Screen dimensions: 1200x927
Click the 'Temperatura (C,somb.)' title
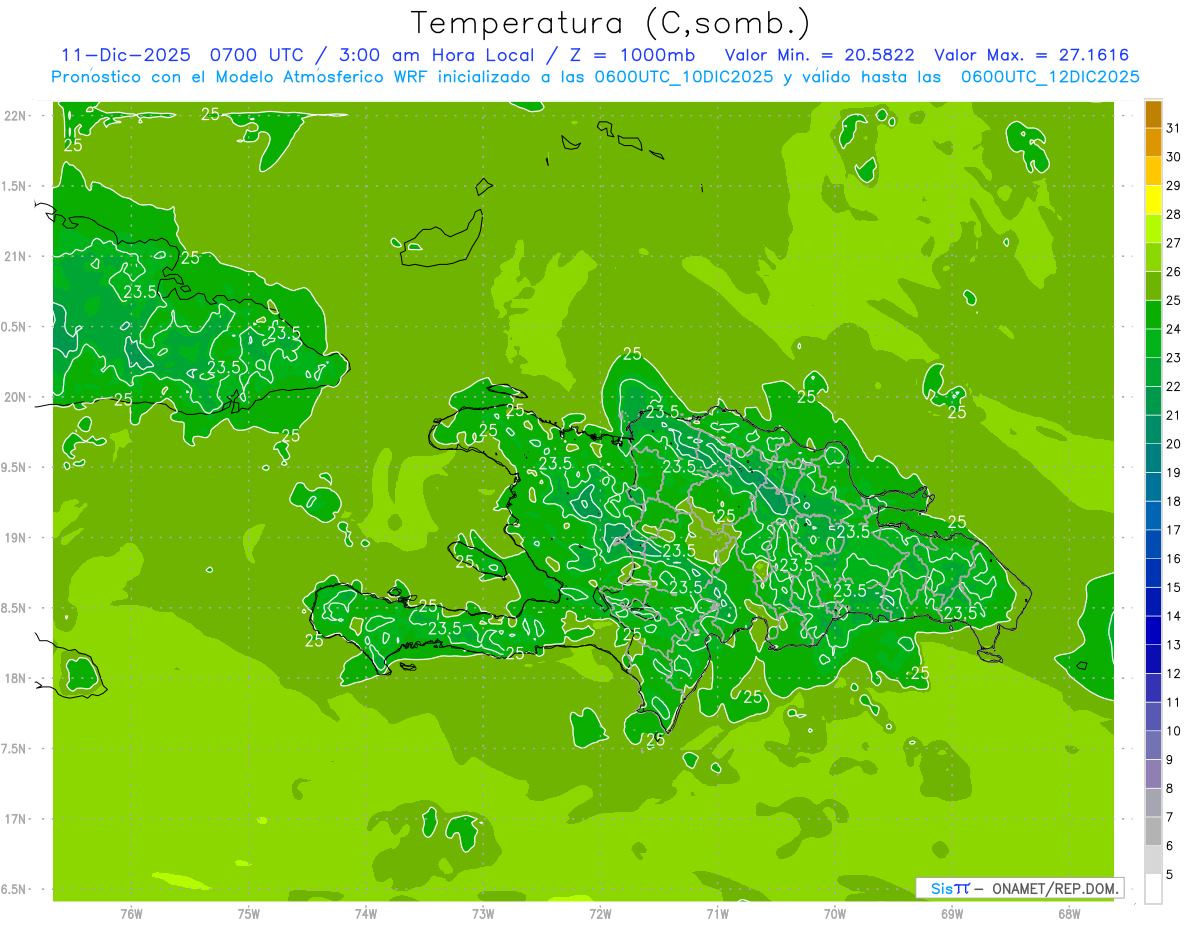pyautogui.click(x=610, y=23)
